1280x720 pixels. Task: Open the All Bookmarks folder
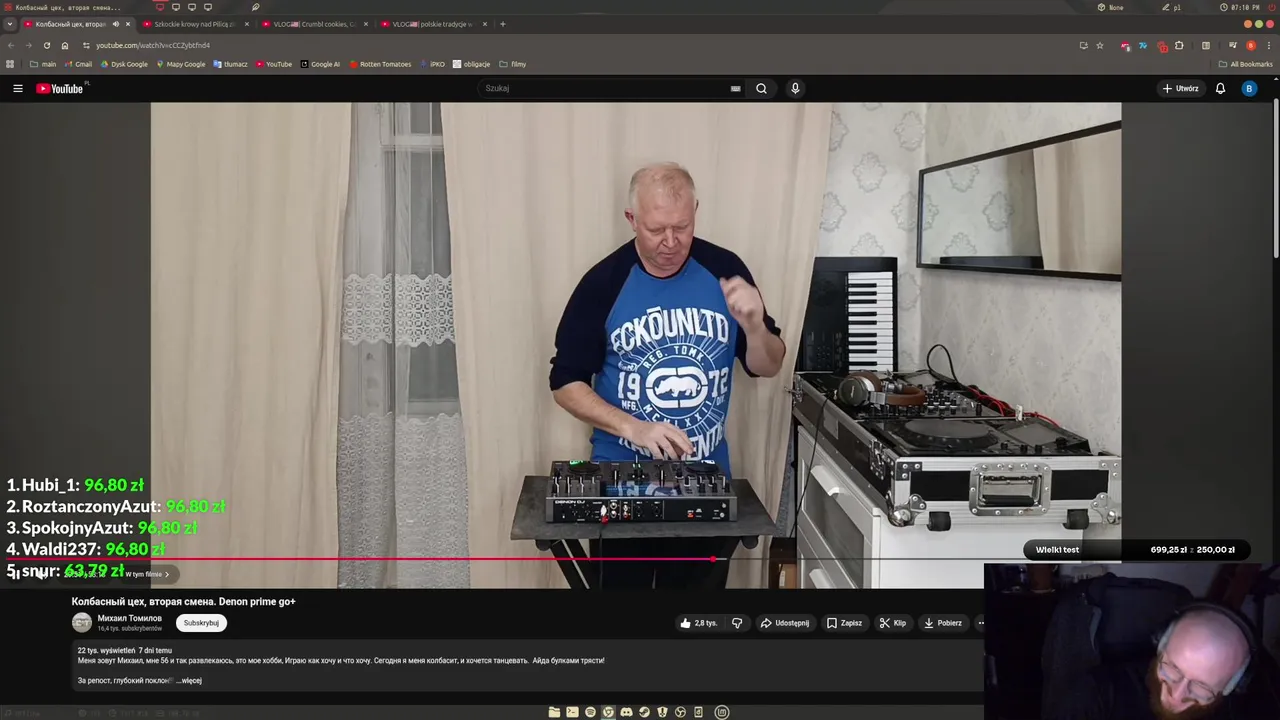click(1246, 64)
